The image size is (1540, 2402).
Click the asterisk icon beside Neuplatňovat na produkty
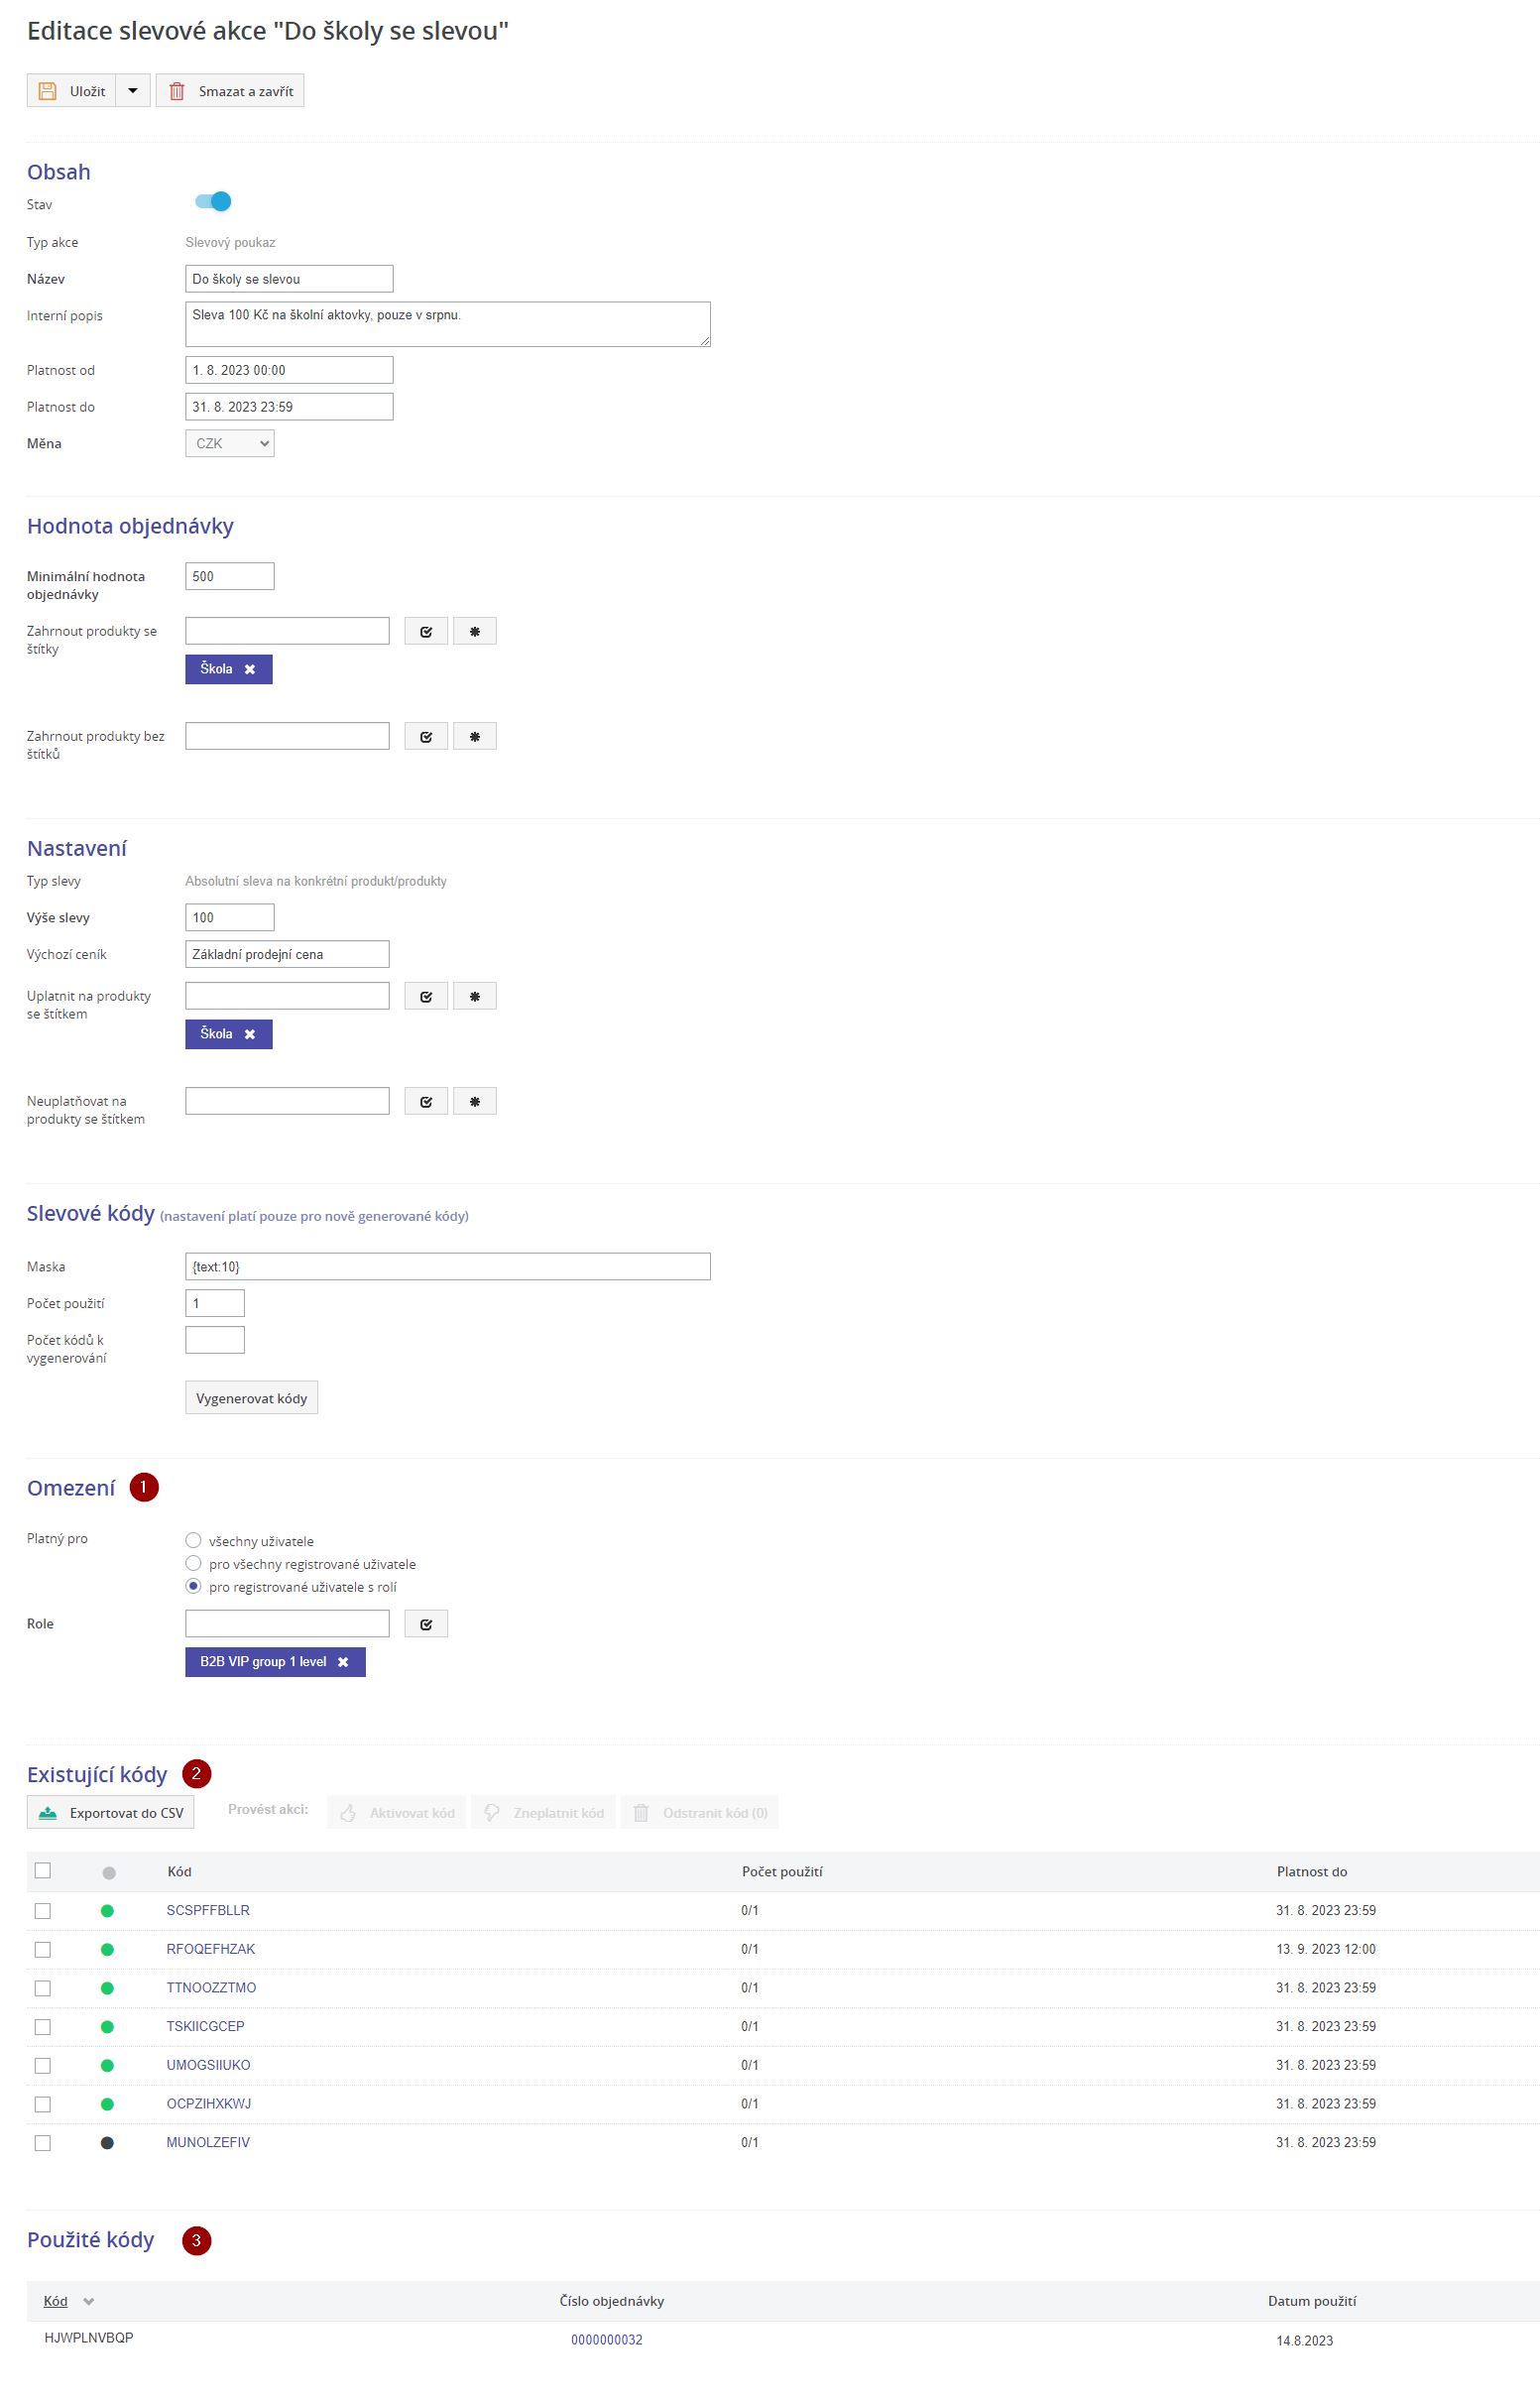coord(475,1101)
